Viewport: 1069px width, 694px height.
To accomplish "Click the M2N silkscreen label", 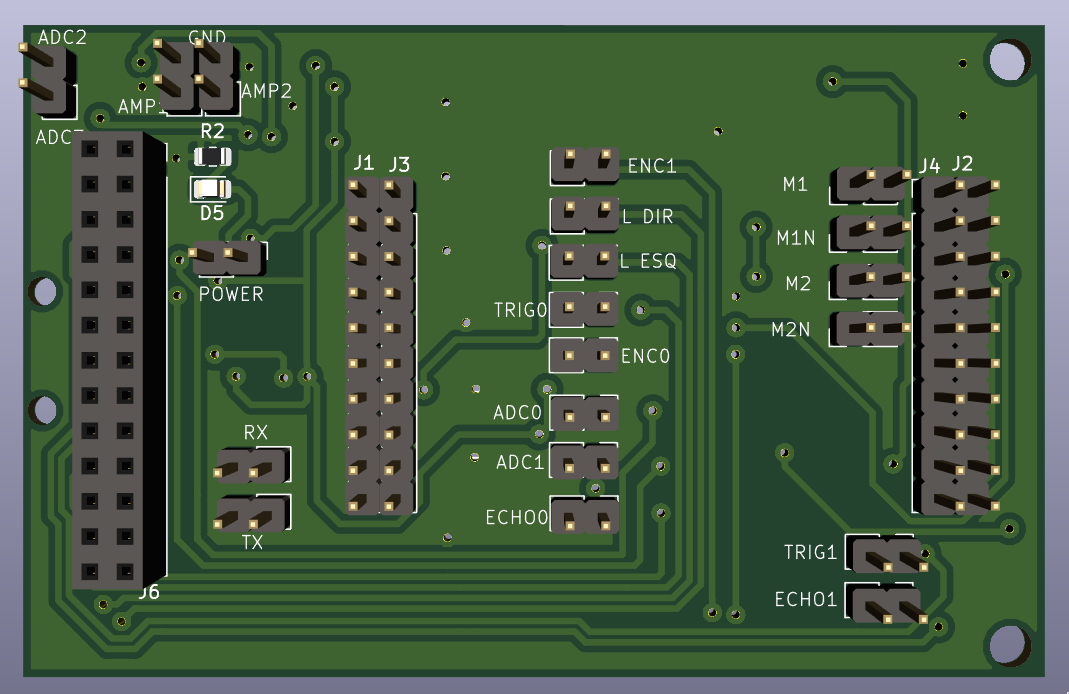I will click(x=791, y=330).
